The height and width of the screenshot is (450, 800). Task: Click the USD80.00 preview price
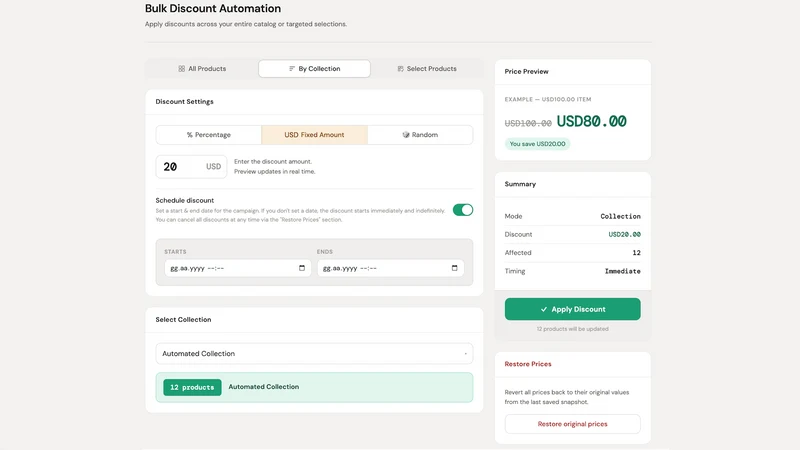[591, 121]
